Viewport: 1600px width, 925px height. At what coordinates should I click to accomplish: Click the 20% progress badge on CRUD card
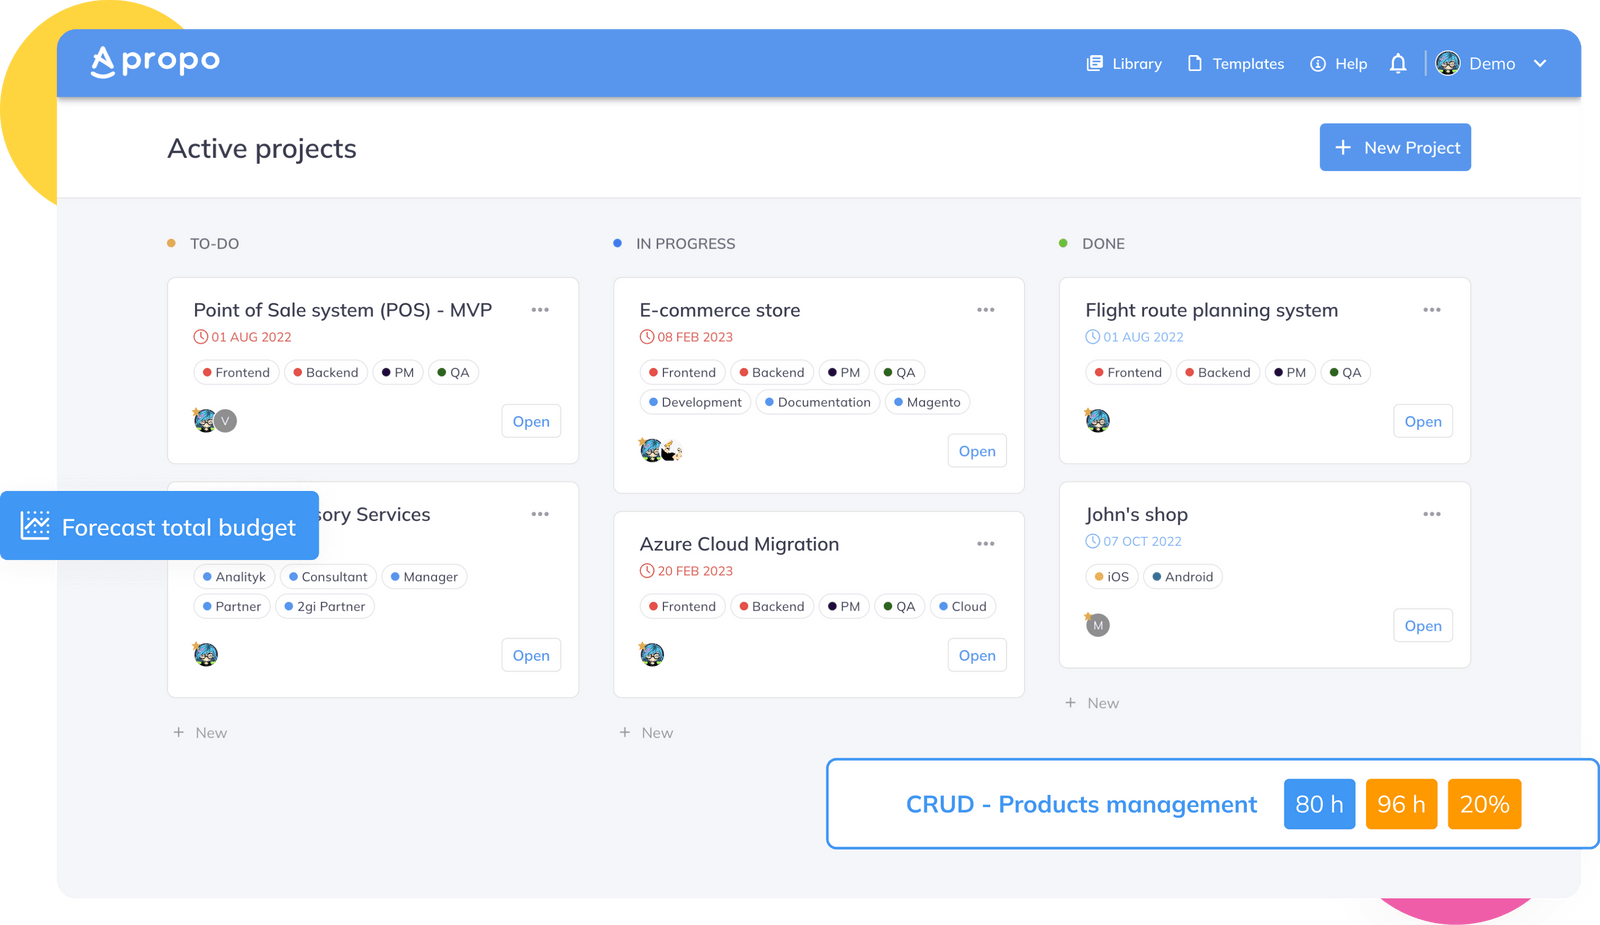(x=1484, y=803)
